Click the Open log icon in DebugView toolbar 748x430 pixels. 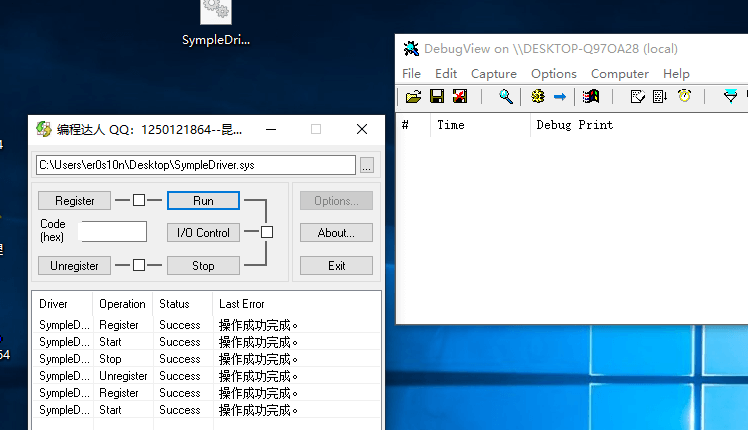pos(413,97)
